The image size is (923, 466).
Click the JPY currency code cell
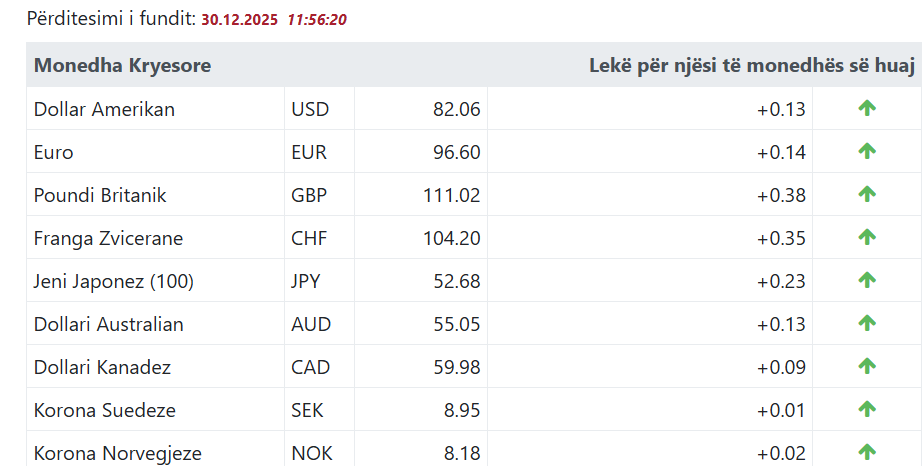(306, 282)
